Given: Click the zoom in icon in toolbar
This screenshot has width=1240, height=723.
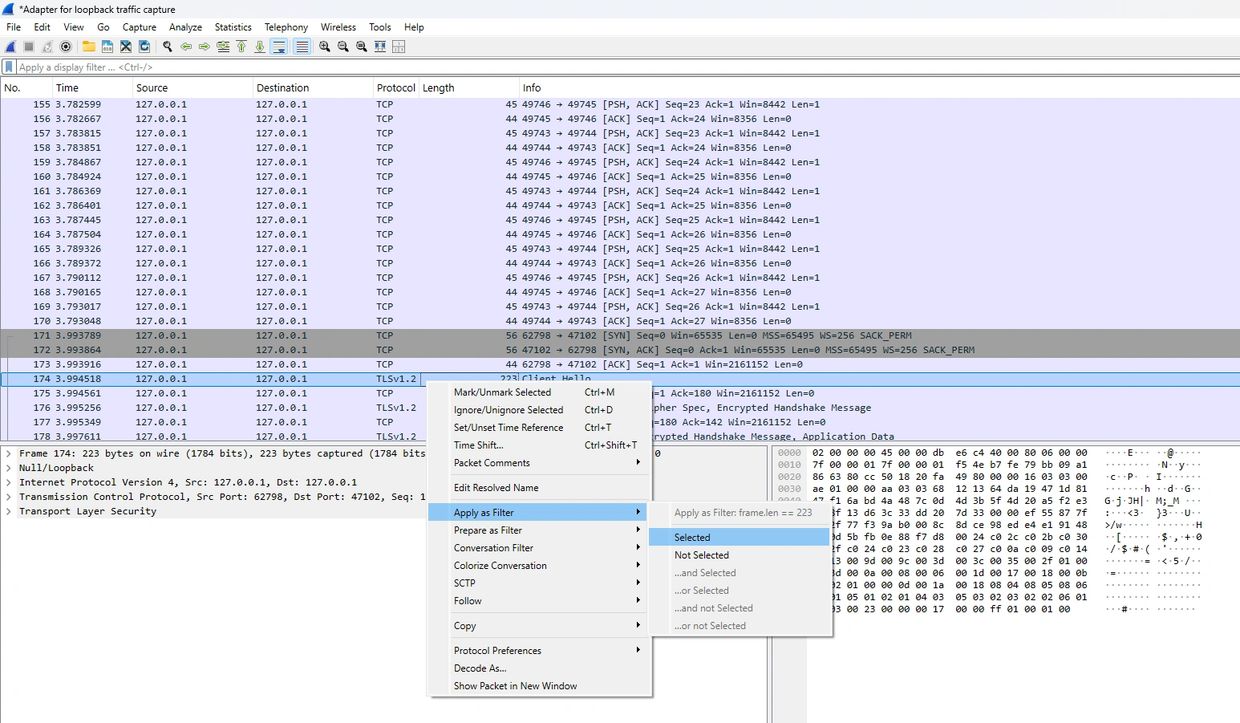Looking at the screenshot, I should (x=325, y=47).
